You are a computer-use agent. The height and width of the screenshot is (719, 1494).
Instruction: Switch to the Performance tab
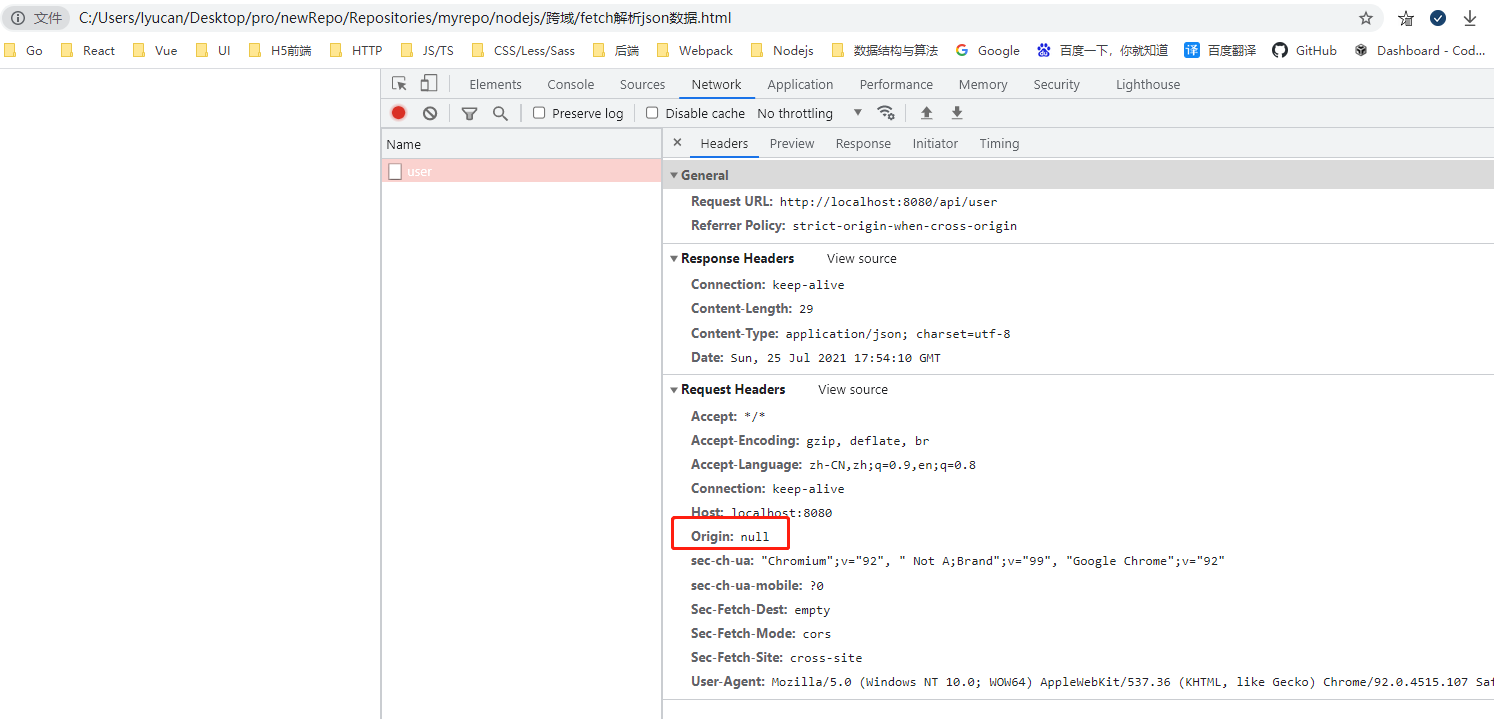tap(896, 84)
